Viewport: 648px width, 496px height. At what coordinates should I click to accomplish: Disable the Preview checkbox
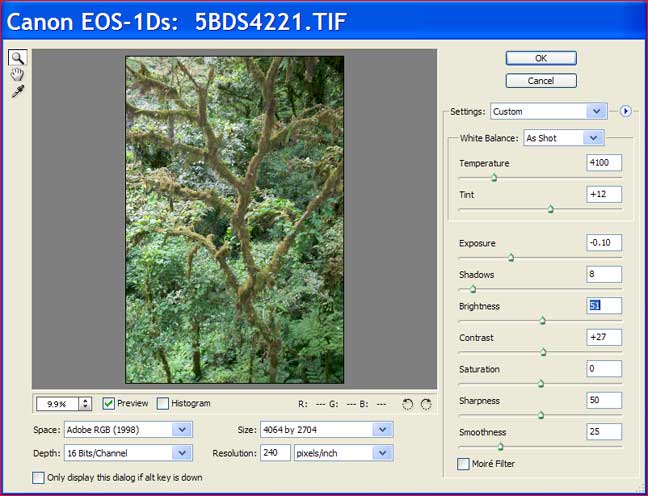click(109, 404)
